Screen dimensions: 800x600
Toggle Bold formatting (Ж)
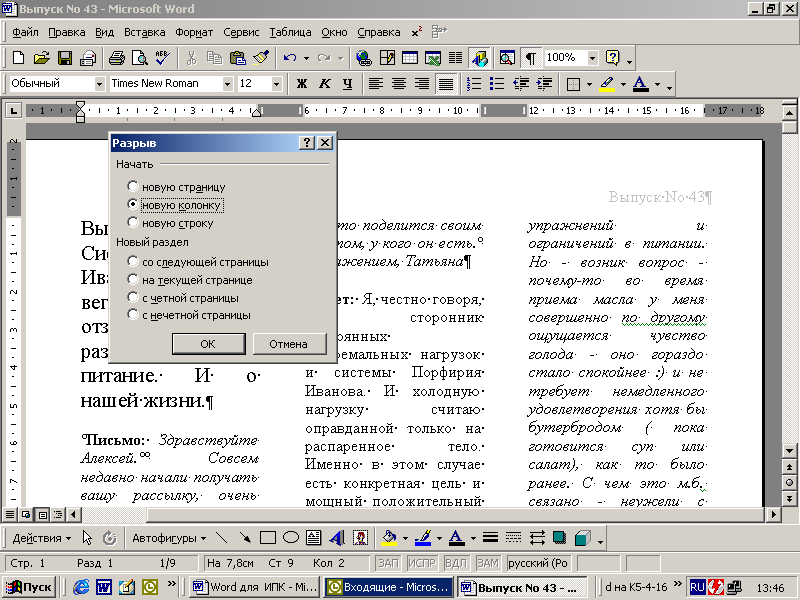(302, 84)
